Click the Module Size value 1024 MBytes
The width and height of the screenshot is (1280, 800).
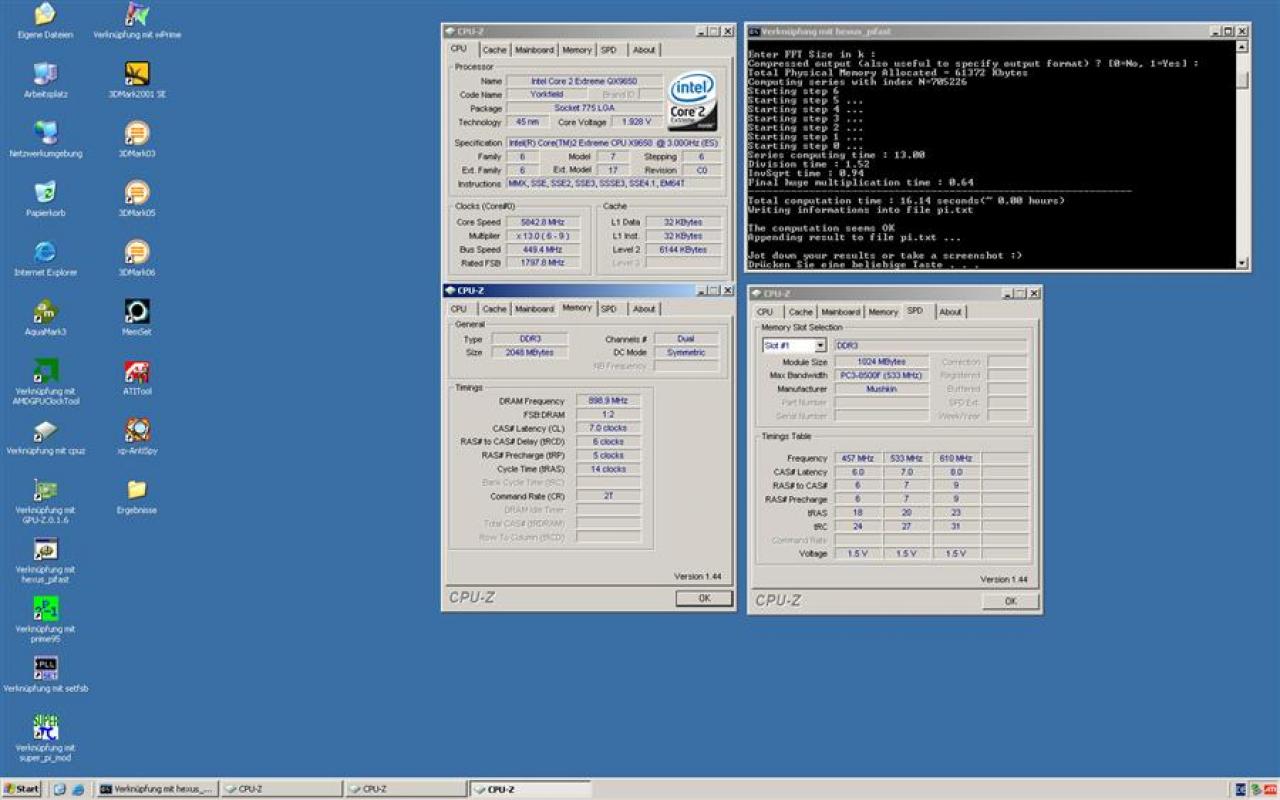click(881, 362)
